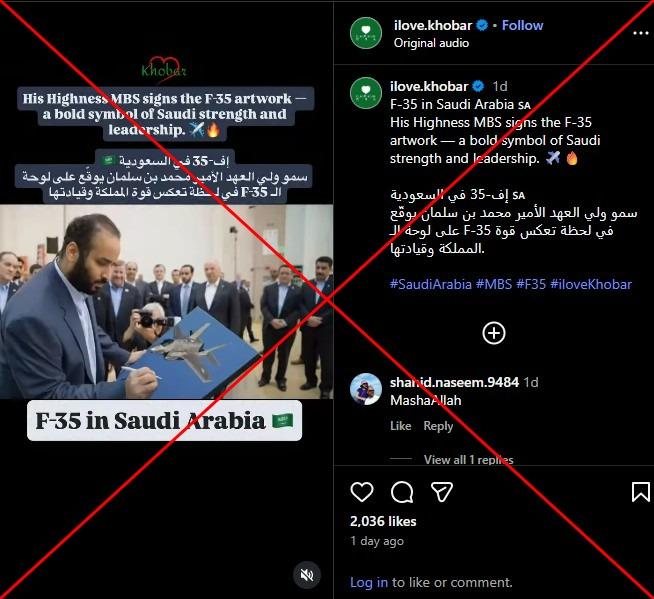
Task: Follow the ilove.khobar account
Action: click(522, 25)
